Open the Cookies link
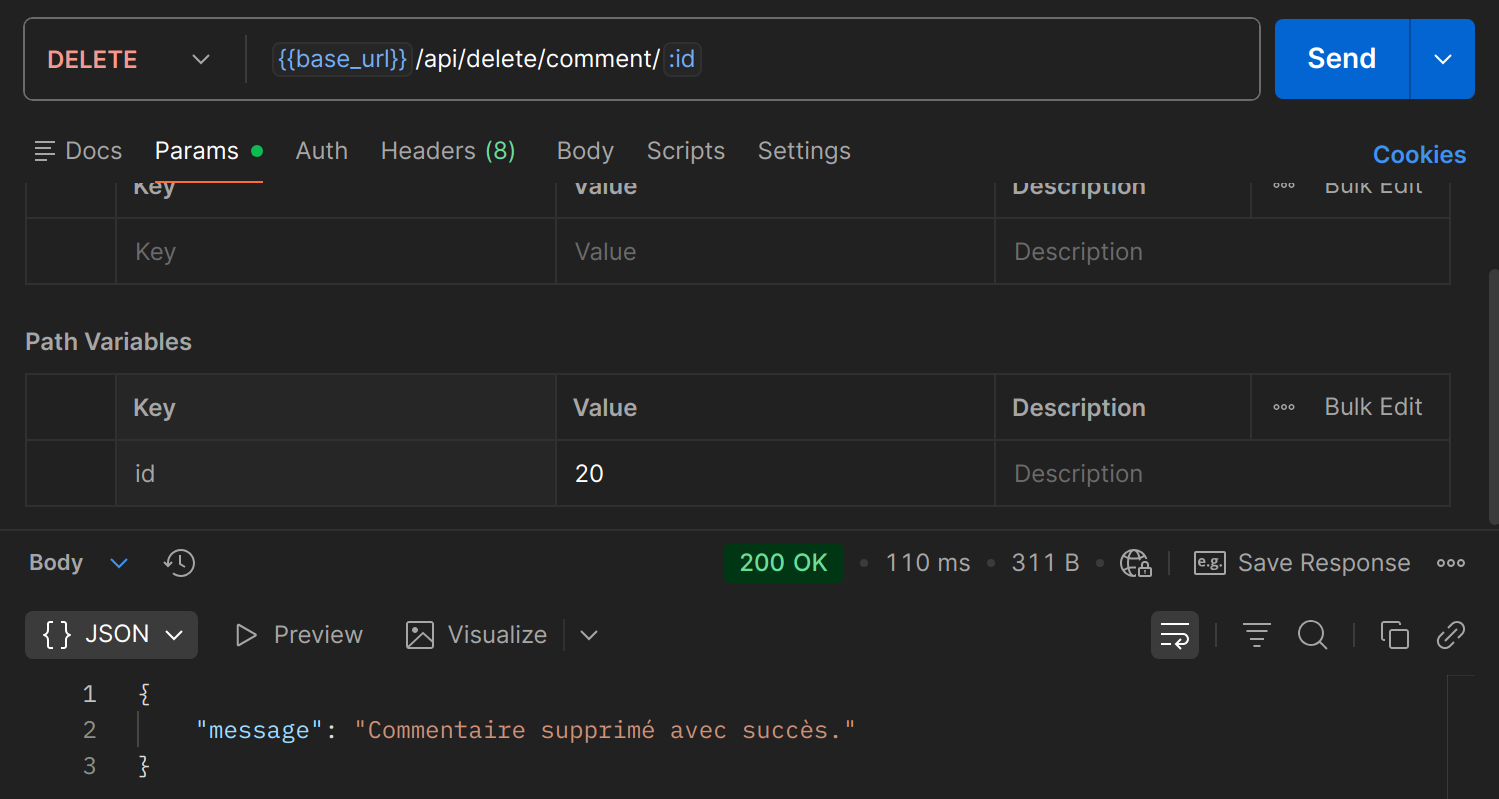The image size is (1499, 799). (1419, 155)
